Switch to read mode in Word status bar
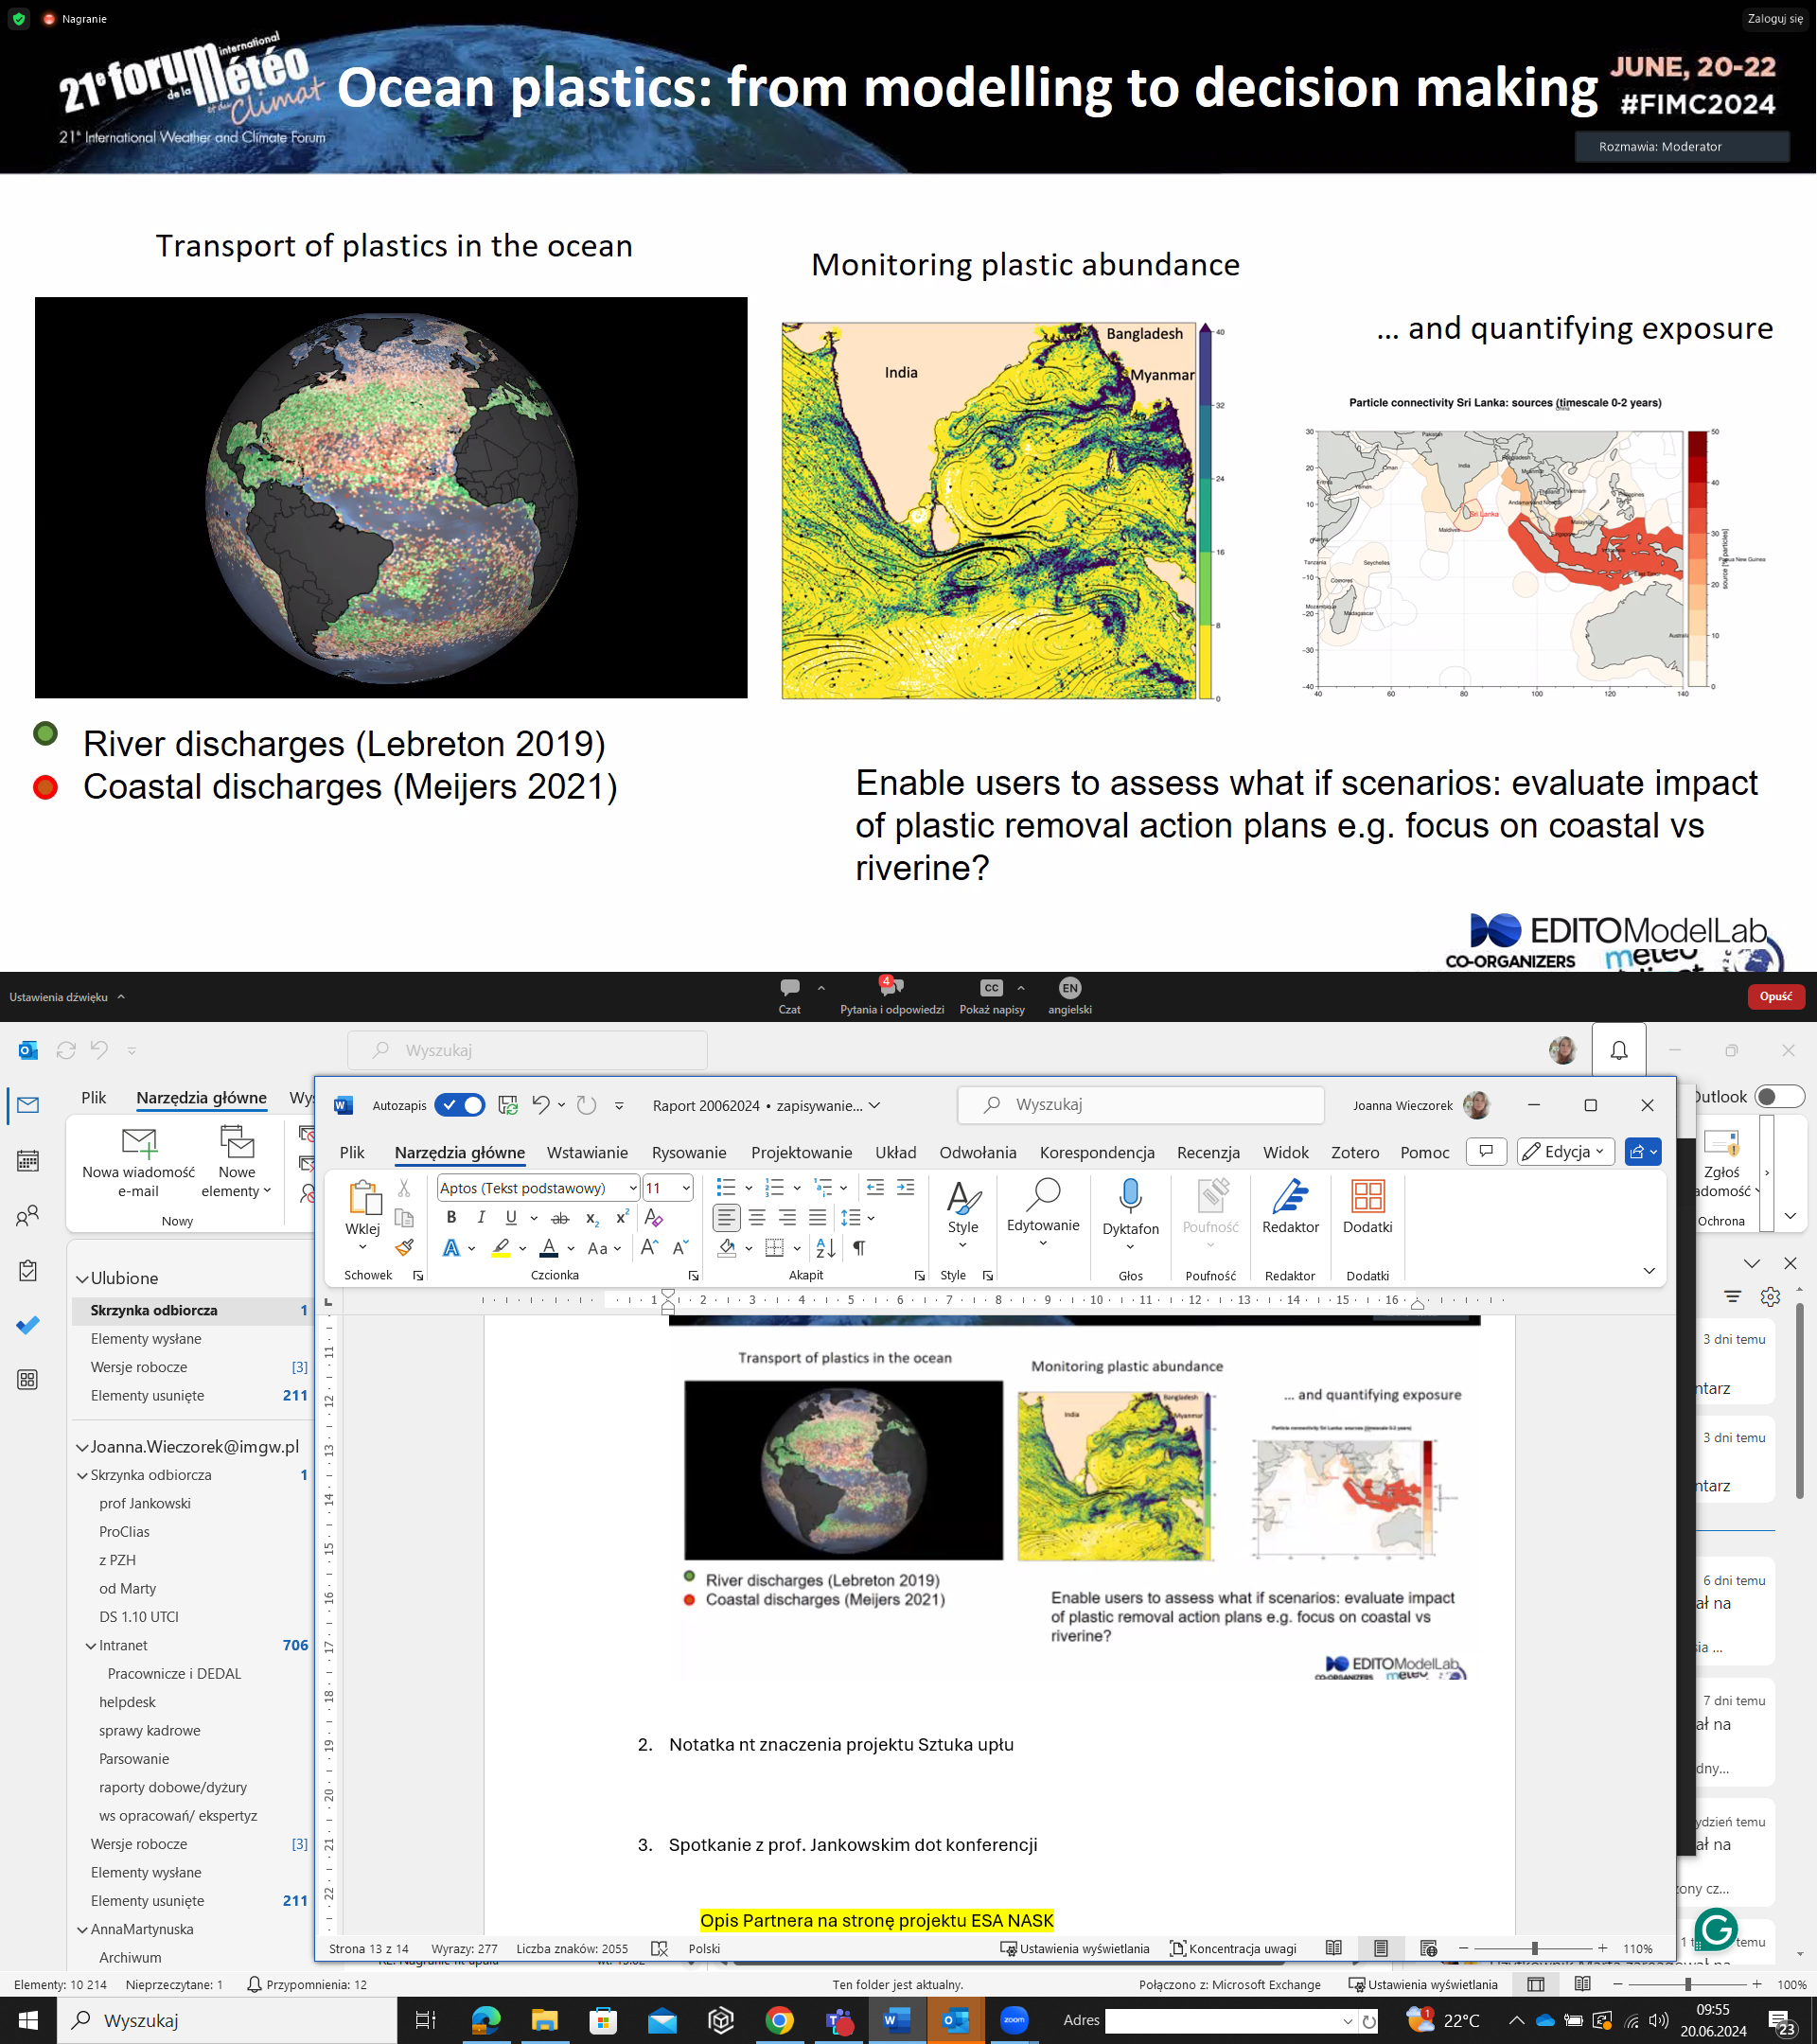The image size is (1817, 2044). pyautogui.click(x=1334, y=1948)
